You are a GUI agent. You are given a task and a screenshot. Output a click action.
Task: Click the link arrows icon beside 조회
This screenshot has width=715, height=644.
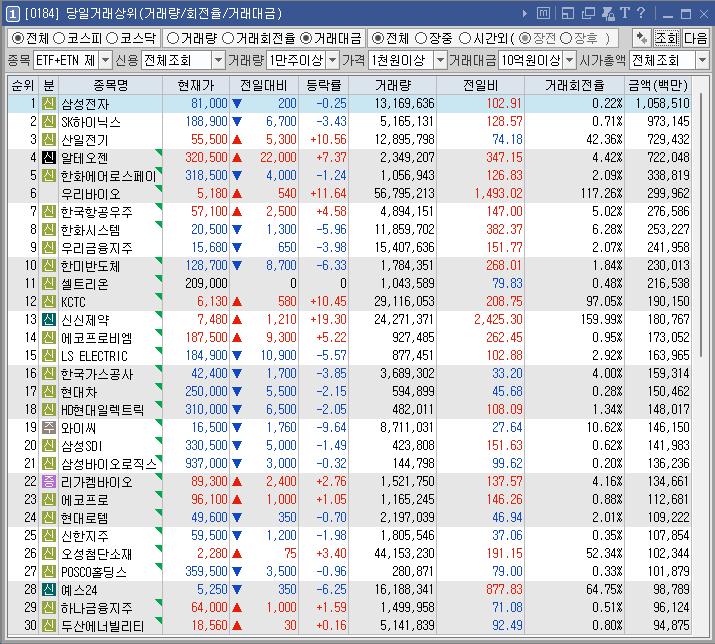coord(642,38)
